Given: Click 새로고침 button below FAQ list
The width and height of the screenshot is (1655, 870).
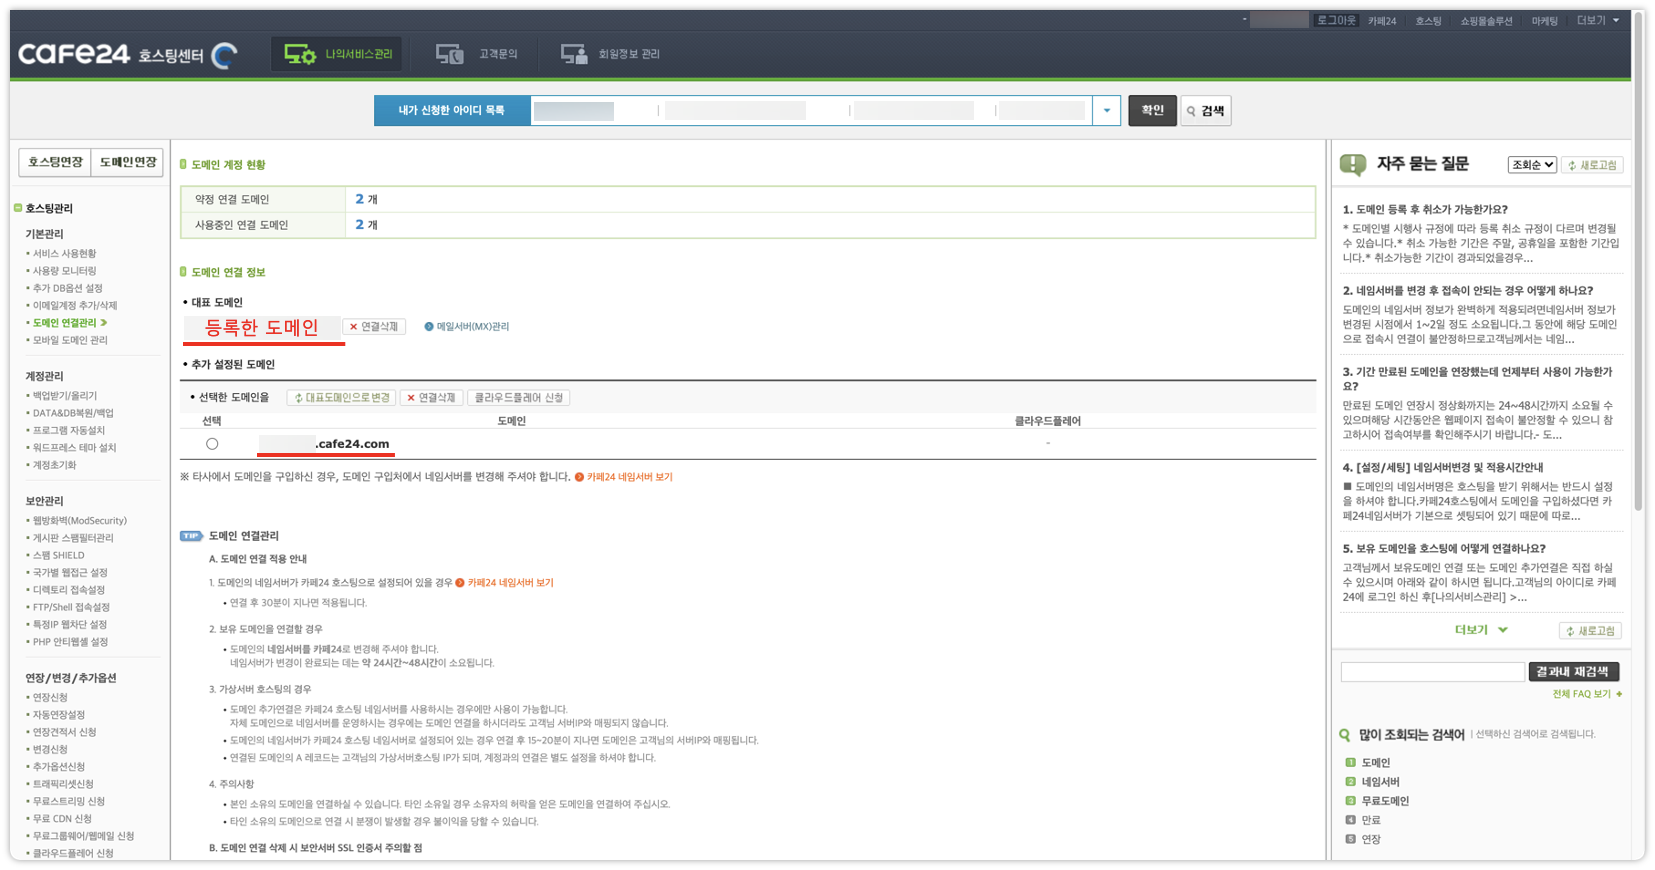Looking at the screenshot, I should click(1590, 631).
